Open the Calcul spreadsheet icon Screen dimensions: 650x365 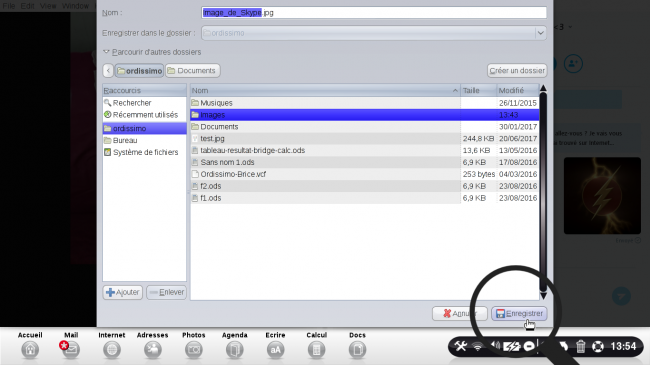(316, 350)
